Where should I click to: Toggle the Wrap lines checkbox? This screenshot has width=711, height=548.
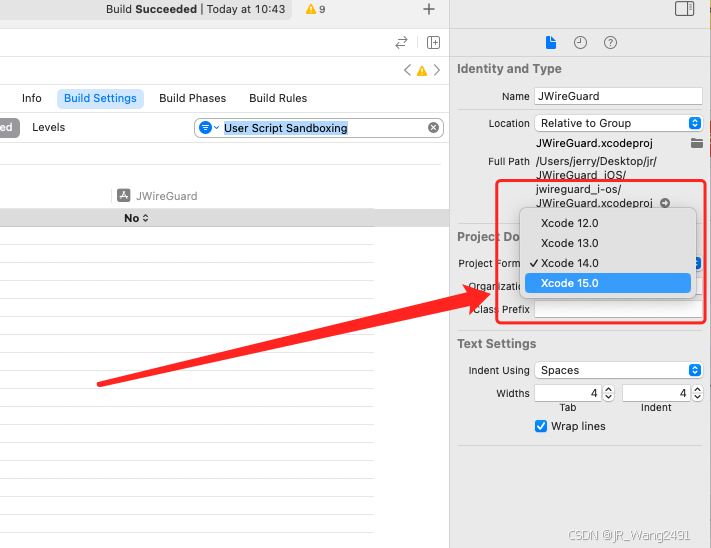[x=541, y=426]
